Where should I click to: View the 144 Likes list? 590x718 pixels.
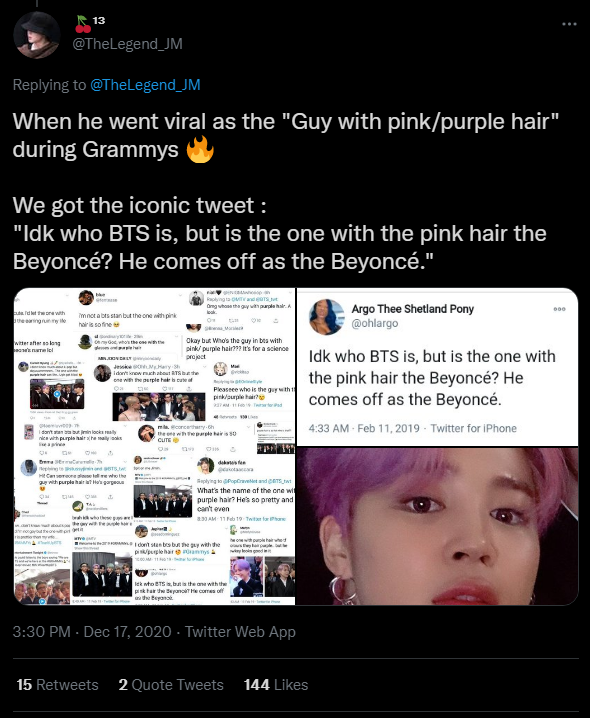(276, 685)
